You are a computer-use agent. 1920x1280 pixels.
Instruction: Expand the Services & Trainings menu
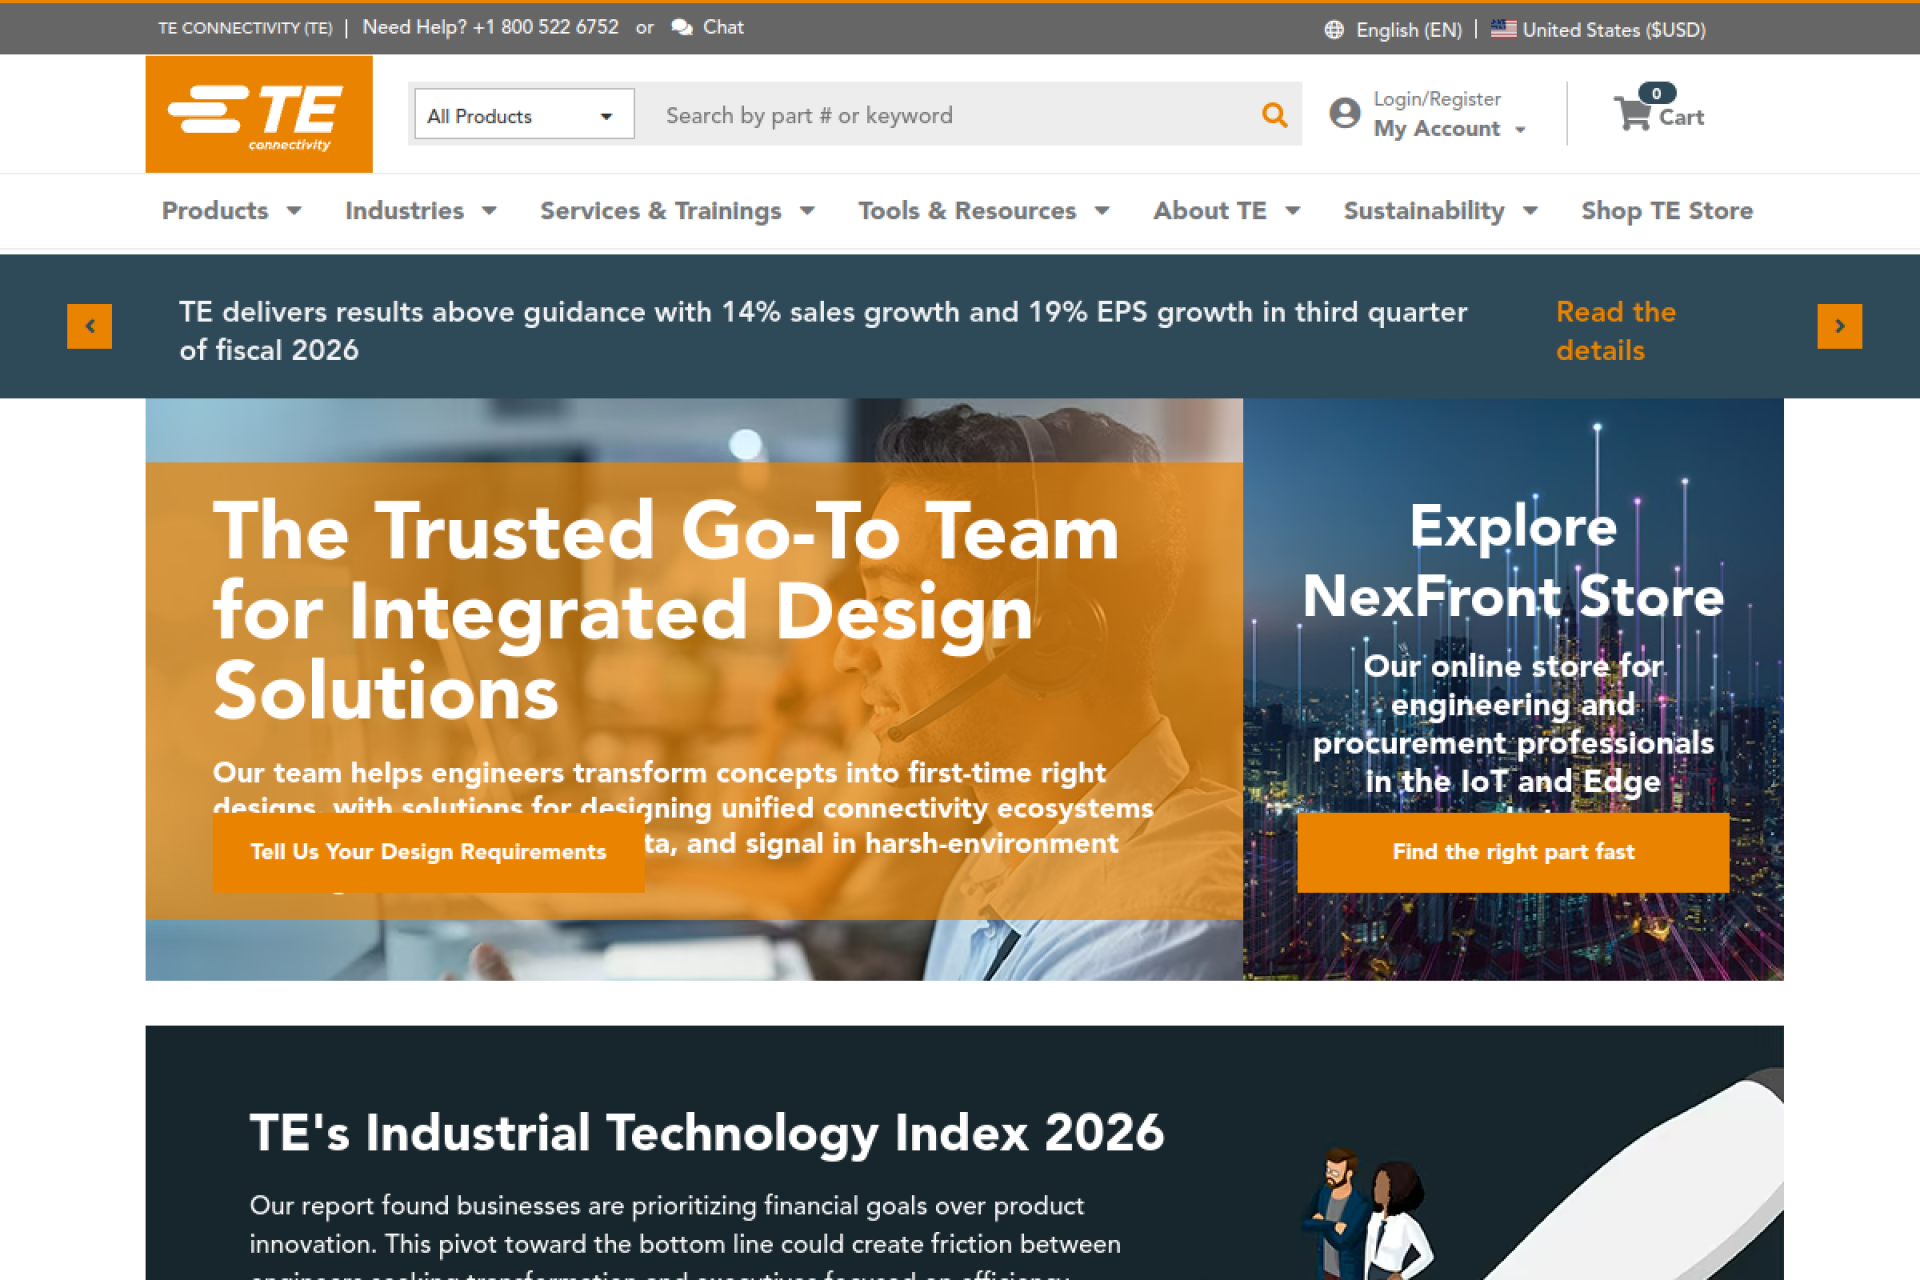pos(678,211)
